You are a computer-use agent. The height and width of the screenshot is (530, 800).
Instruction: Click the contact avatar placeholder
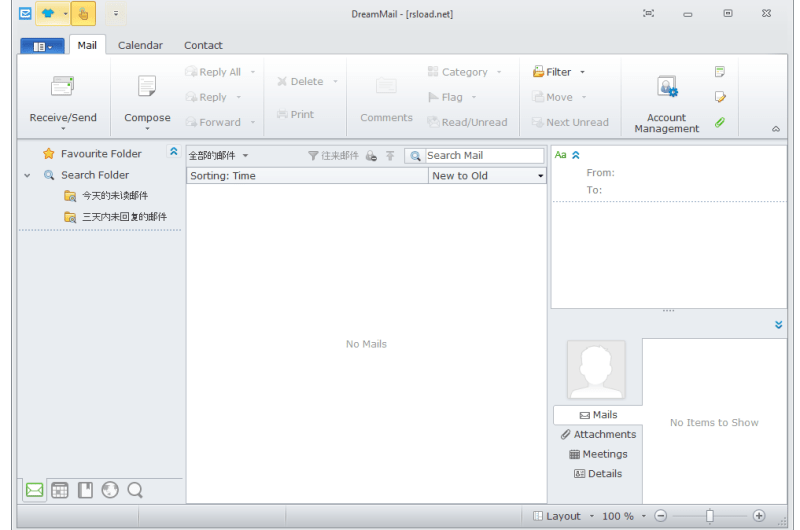pos(596,370)
